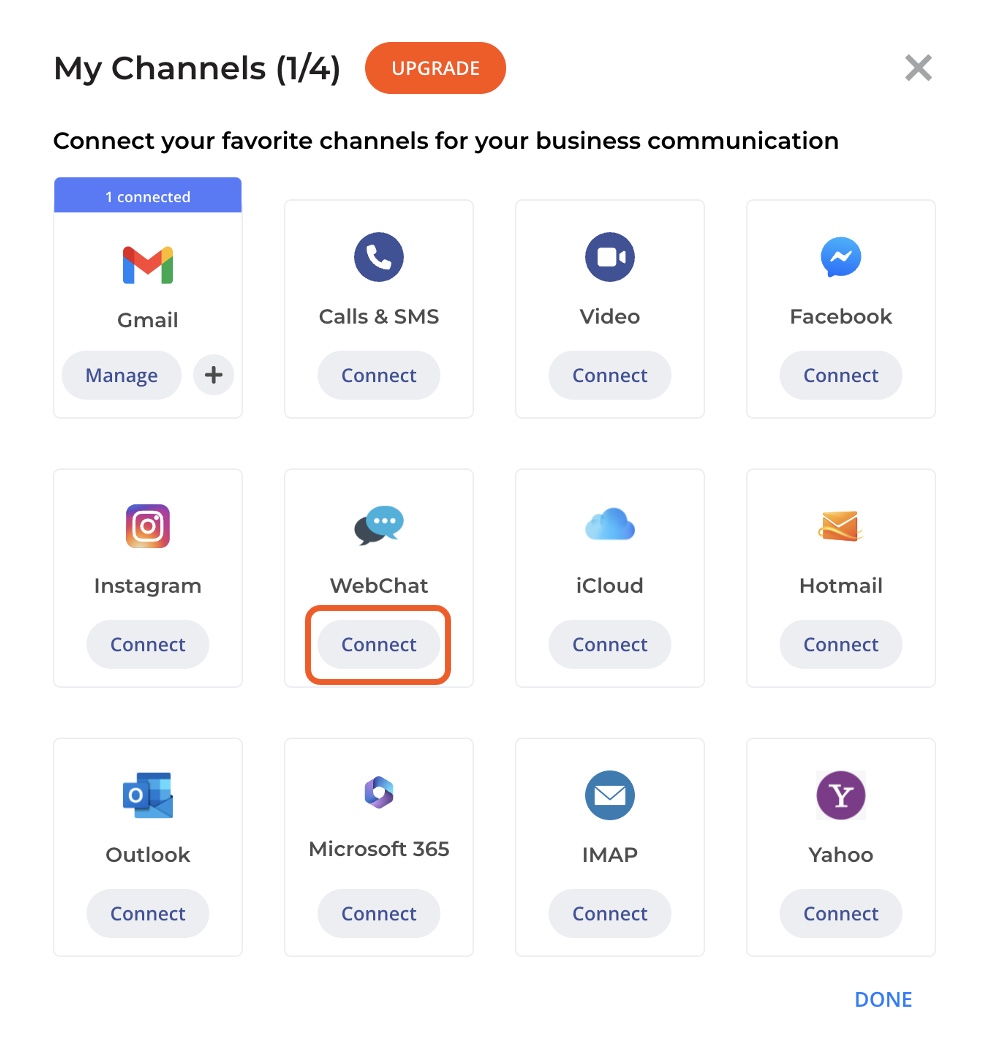984x1038 pixels.
Task: Click the Hotmail envelope icon
Action: click(x=841, y=526)
